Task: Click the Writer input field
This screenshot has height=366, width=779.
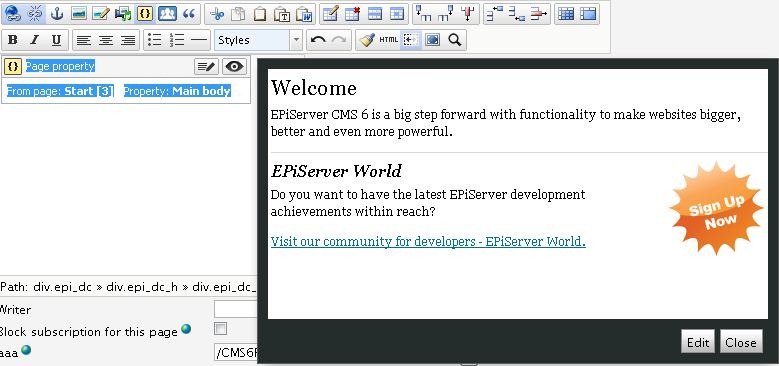Action: tap(235, 309)
